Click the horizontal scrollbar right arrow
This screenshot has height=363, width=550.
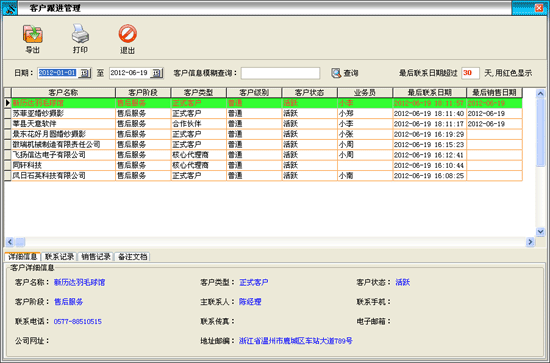(x=530, y=242)
